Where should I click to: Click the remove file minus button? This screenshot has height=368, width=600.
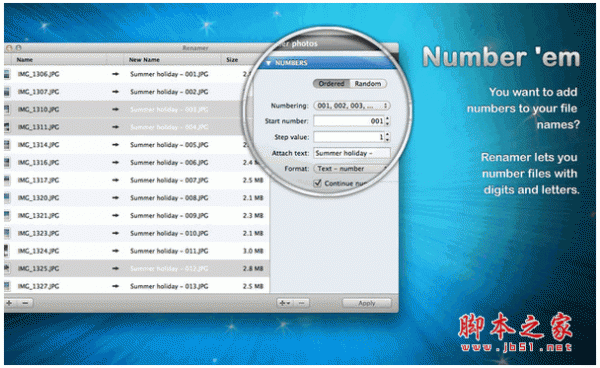tap(25, 303)
